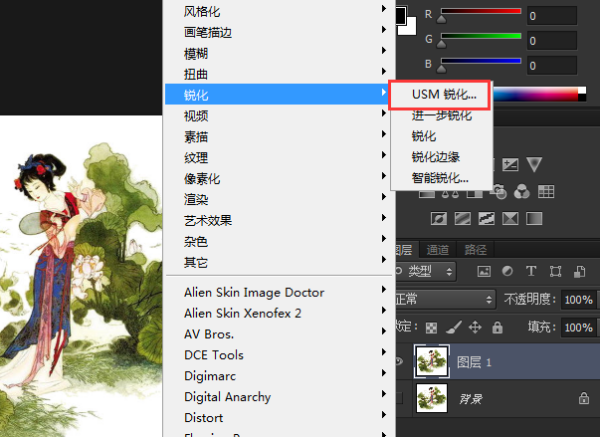Add a Selective Color adjustment (crossed square)
The width and height of the screenshot is (600, 437).
510,218
